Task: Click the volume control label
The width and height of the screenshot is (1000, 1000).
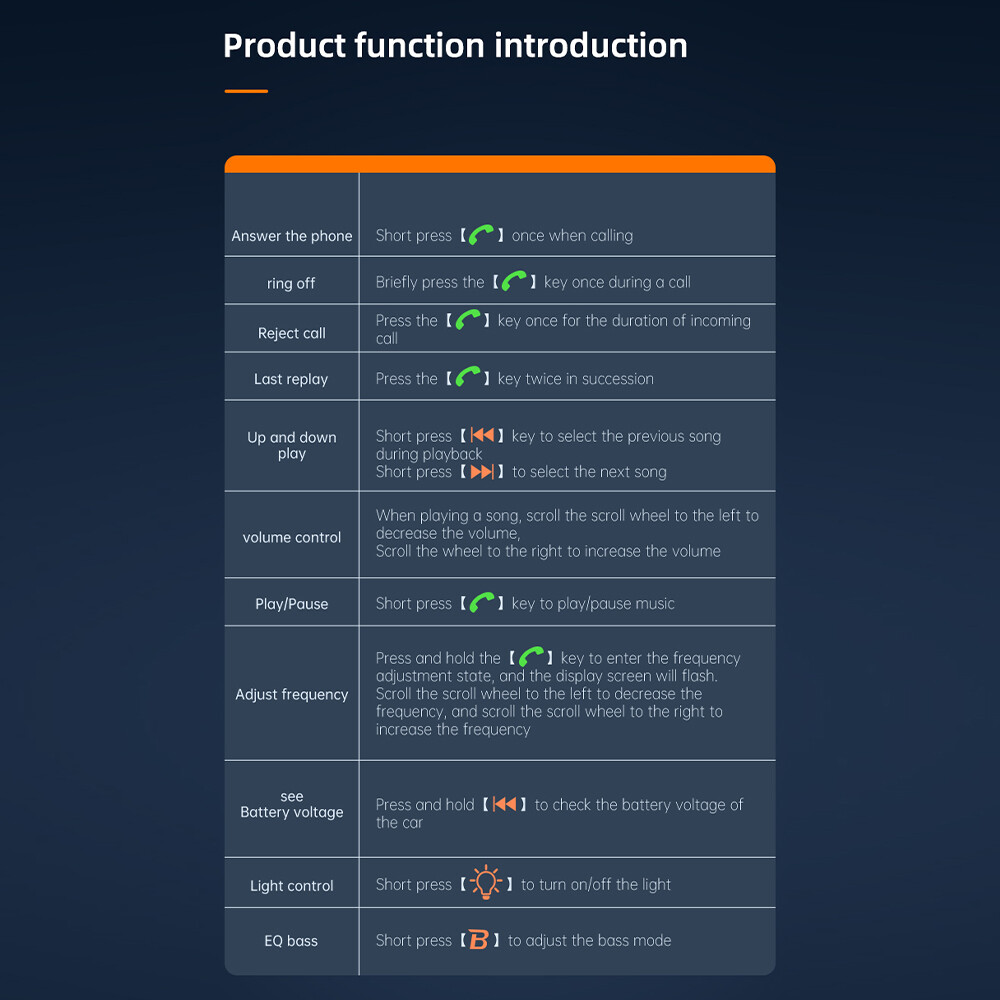Action: [292, 537]
